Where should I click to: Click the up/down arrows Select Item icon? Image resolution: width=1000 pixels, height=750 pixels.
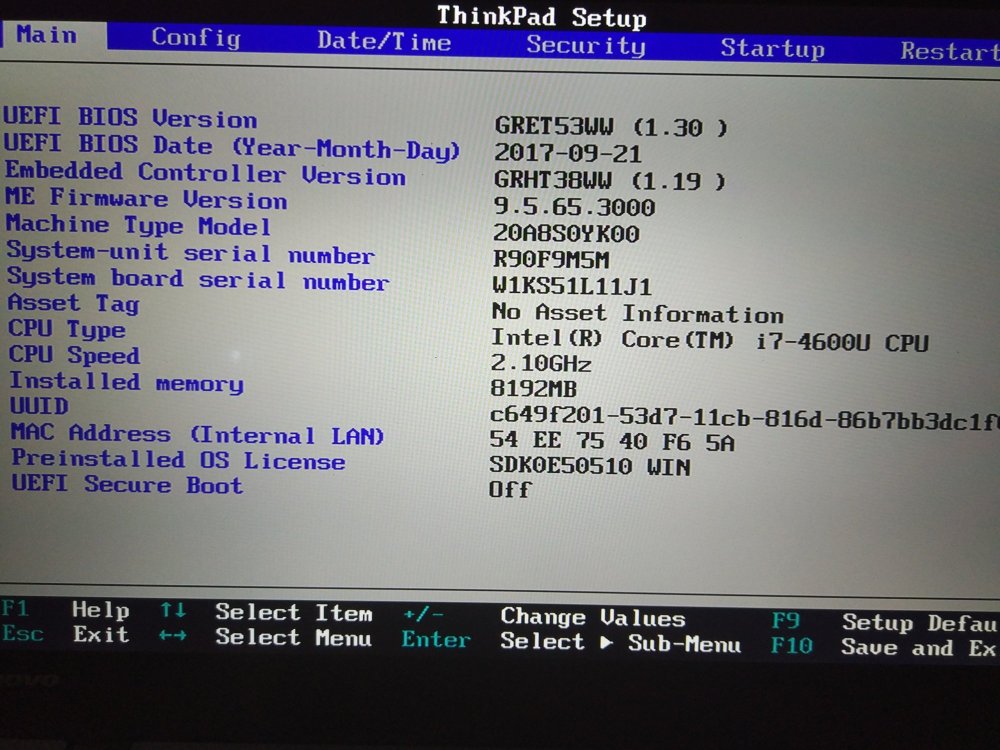click(173, 610)
